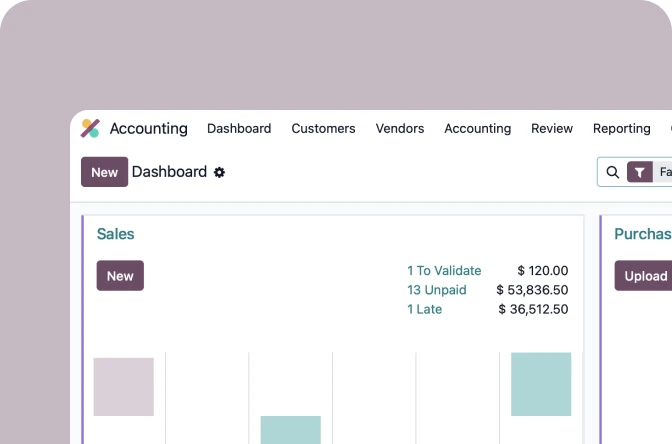Toggle the funnel filter icon

pos(639,172)
